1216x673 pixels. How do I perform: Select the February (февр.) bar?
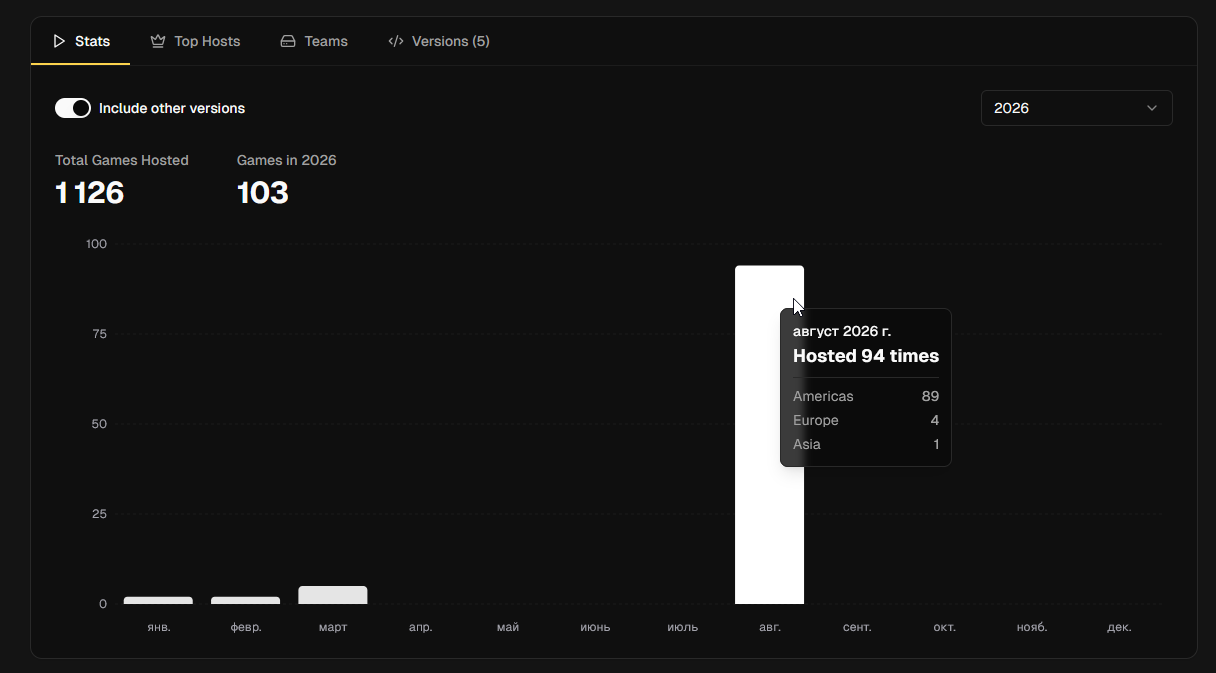point(246,600)
